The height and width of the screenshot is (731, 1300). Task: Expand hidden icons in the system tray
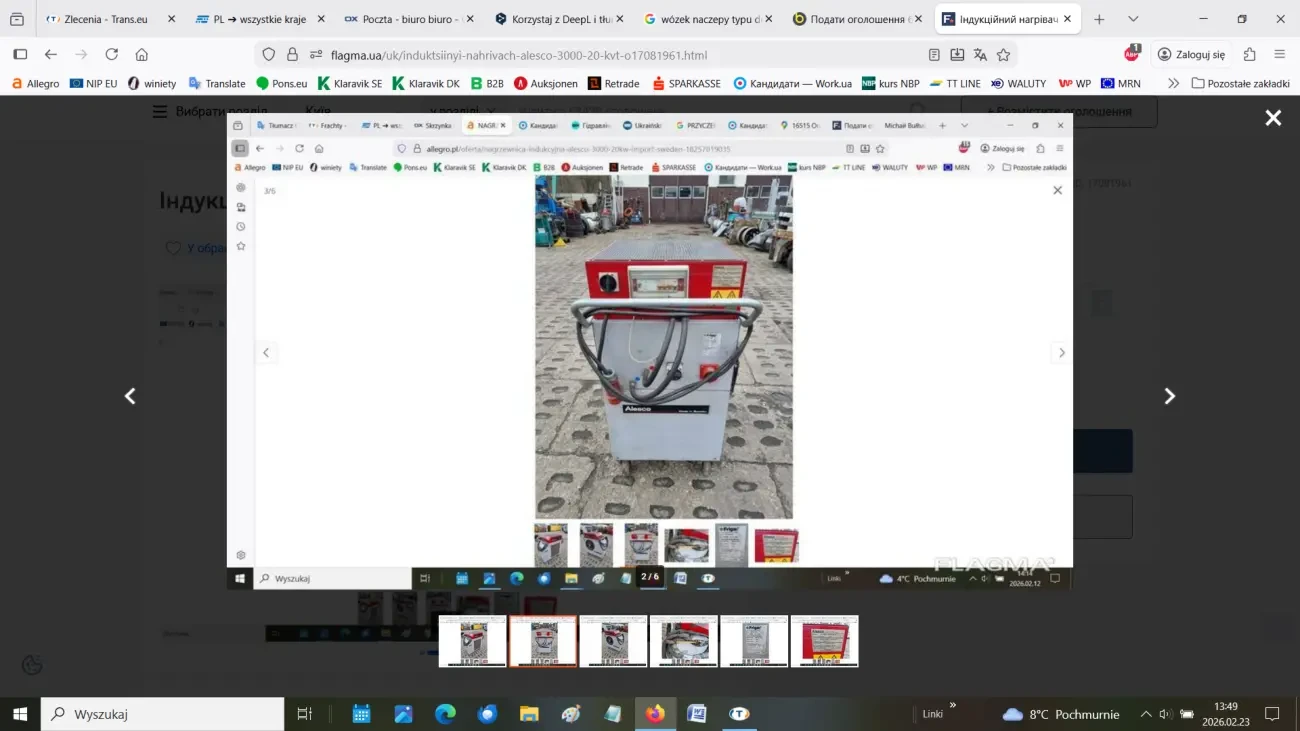(x=1145, y=714)
